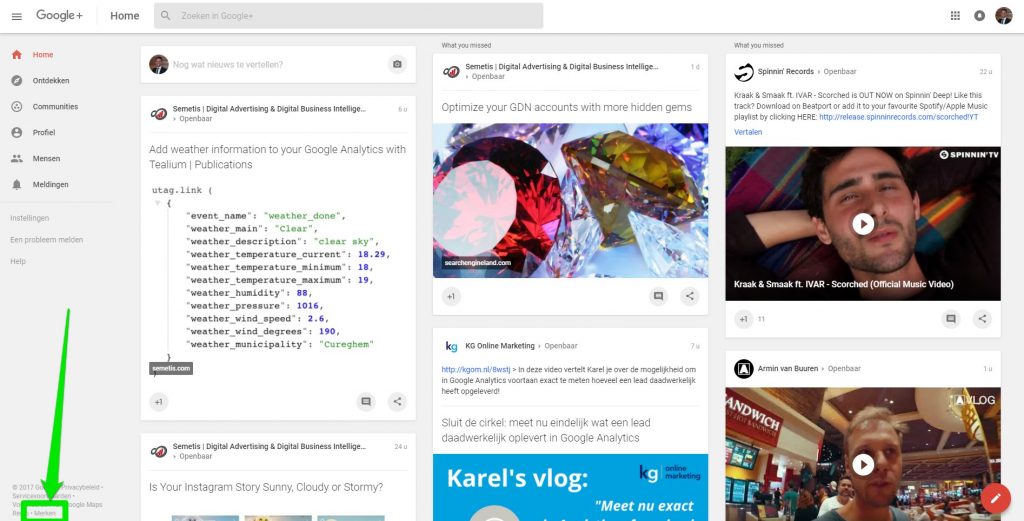Click the KG Online Marketing logo avatar
The height and width of the screenshot is (521, 1024).
click(451, 346)
